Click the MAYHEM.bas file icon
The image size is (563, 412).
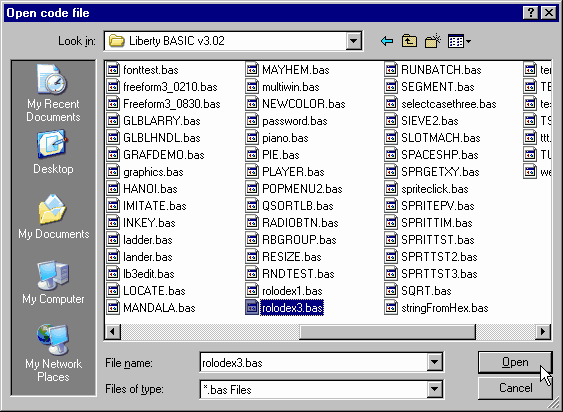point(252,70)
